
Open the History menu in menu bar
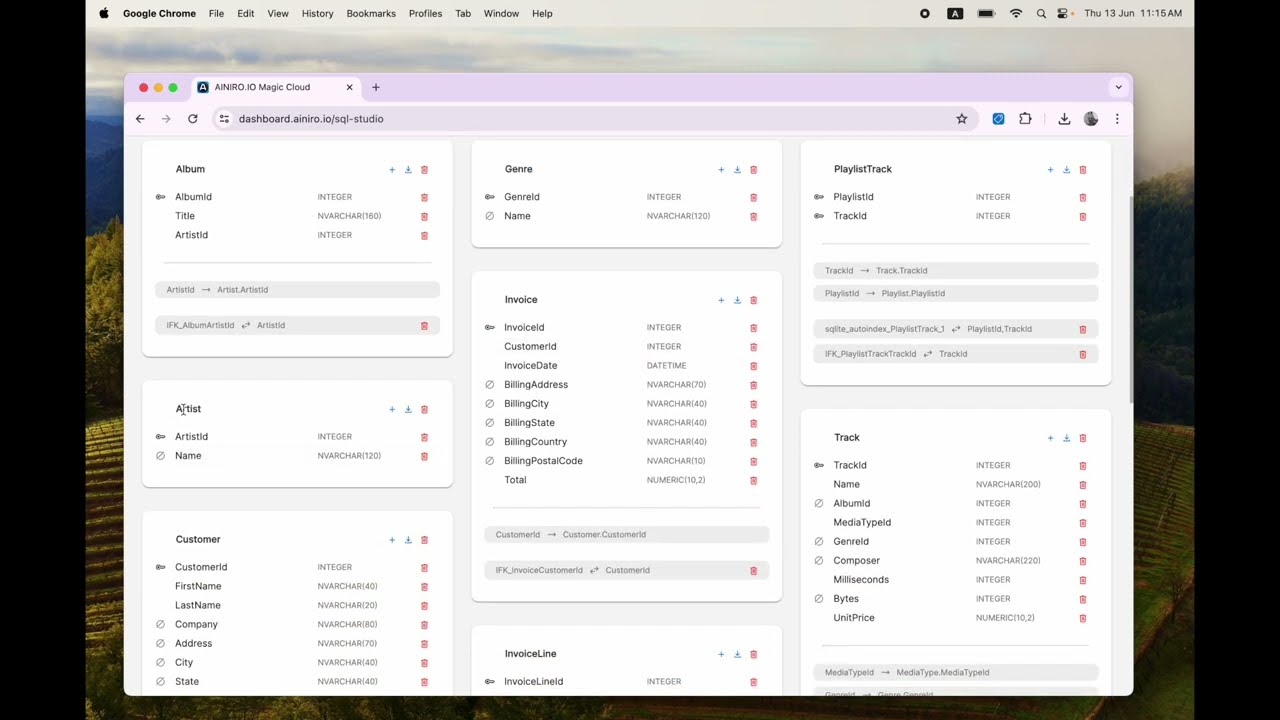pos(317,13)
